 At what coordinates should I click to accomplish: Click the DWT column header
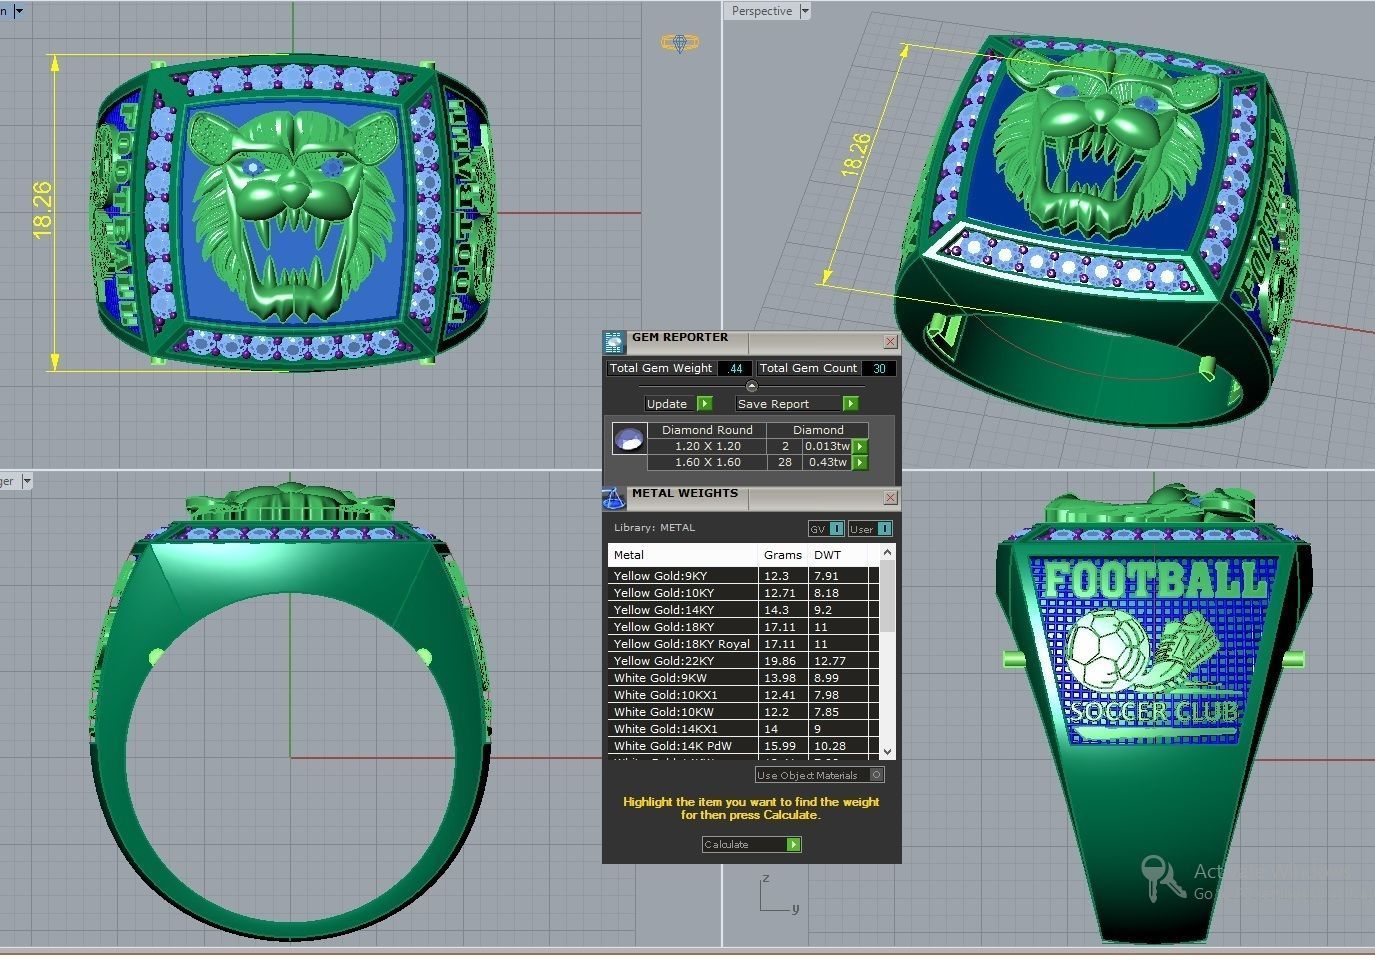(x=838, y=554)
